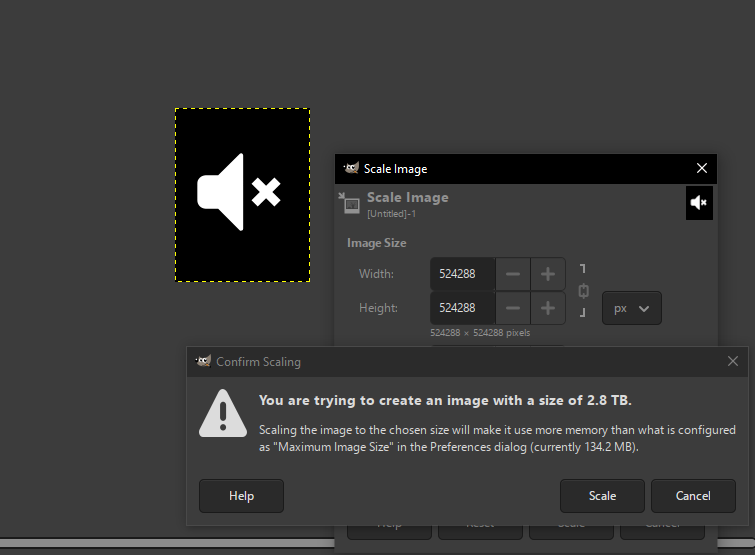Toggle the aspect ratio chain link
This screenshot has height=555, width=755.
pyautogui.click(x=583, y=291)
